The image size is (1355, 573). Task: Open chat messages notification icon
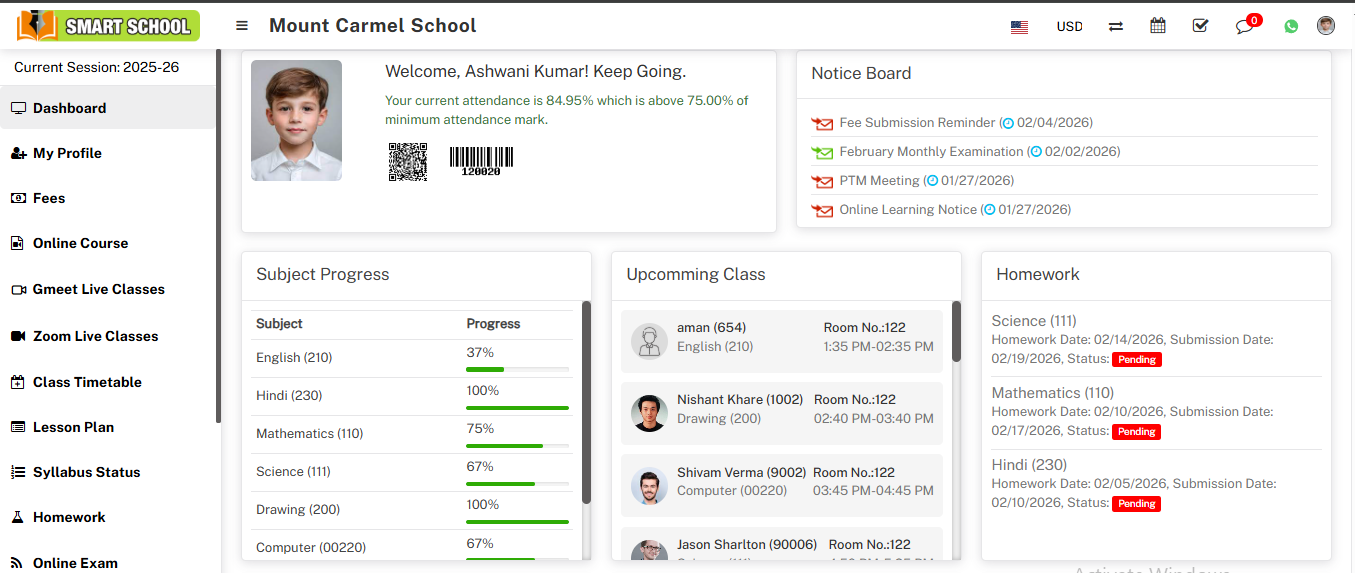tap(1244, 27)
